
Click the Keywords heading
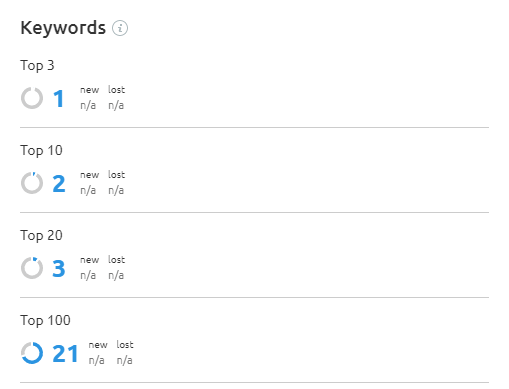(x=63, y=28)
